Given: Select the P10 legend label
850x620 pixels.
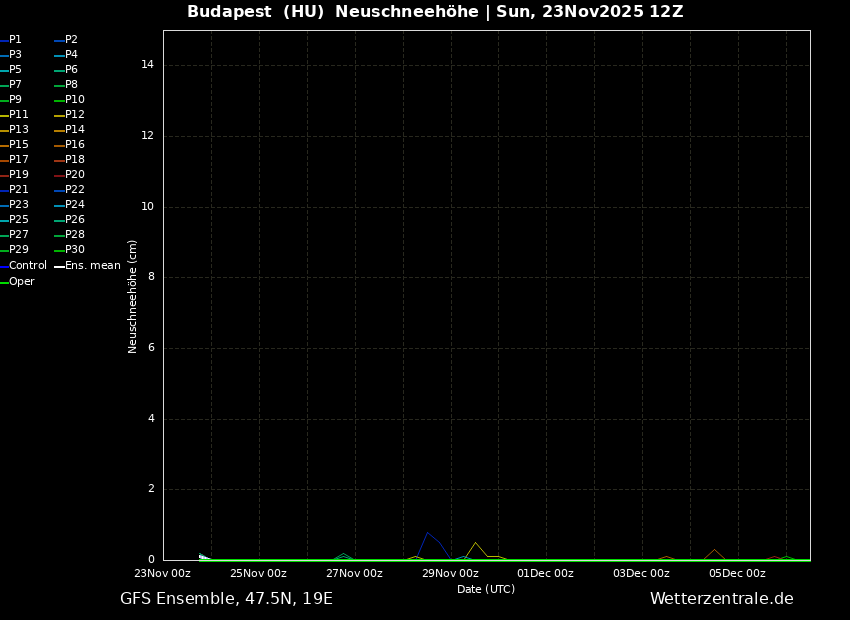Looking at the screenshot, I should (x=74, y=99).
